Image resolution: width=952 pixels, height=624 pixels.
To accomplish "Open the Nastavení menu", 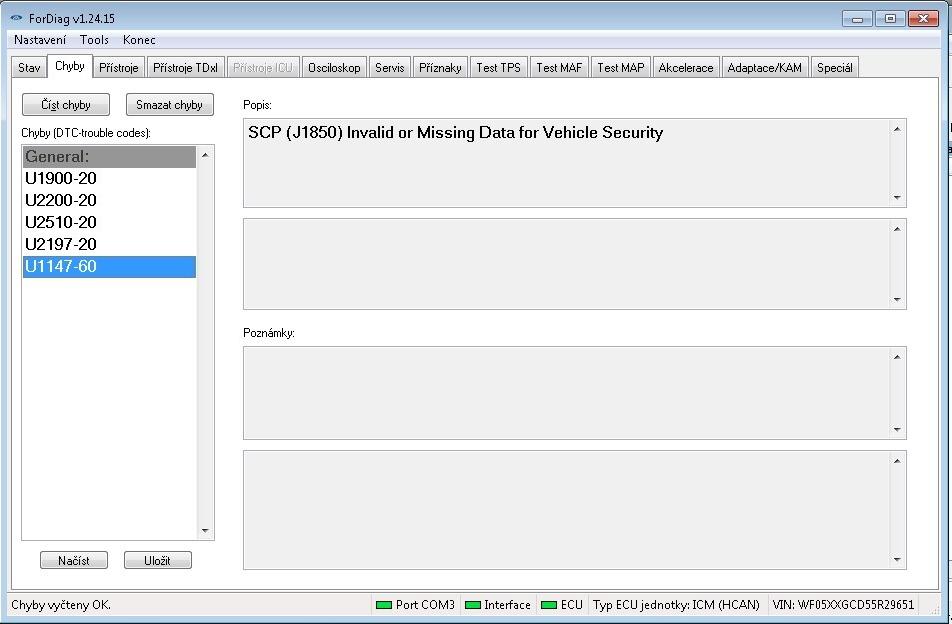I will [x=40, y=40].
